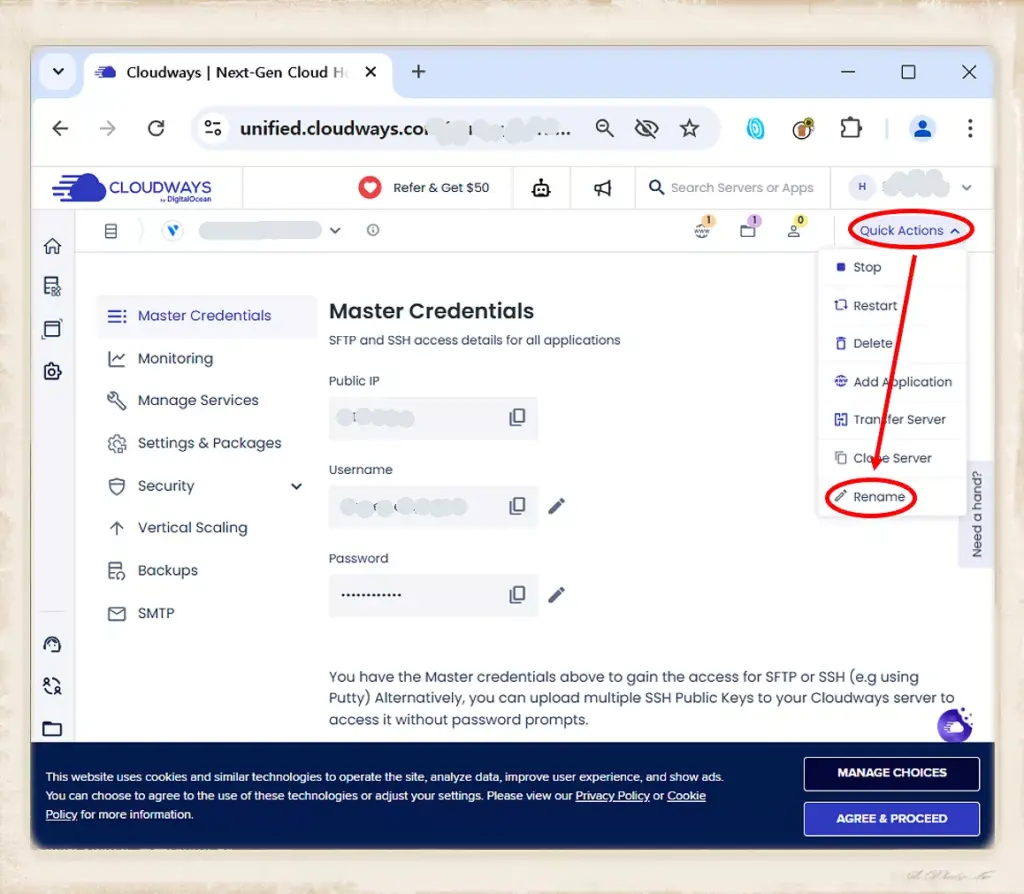Click the home icon in left sidebar

tap(52, 246)
